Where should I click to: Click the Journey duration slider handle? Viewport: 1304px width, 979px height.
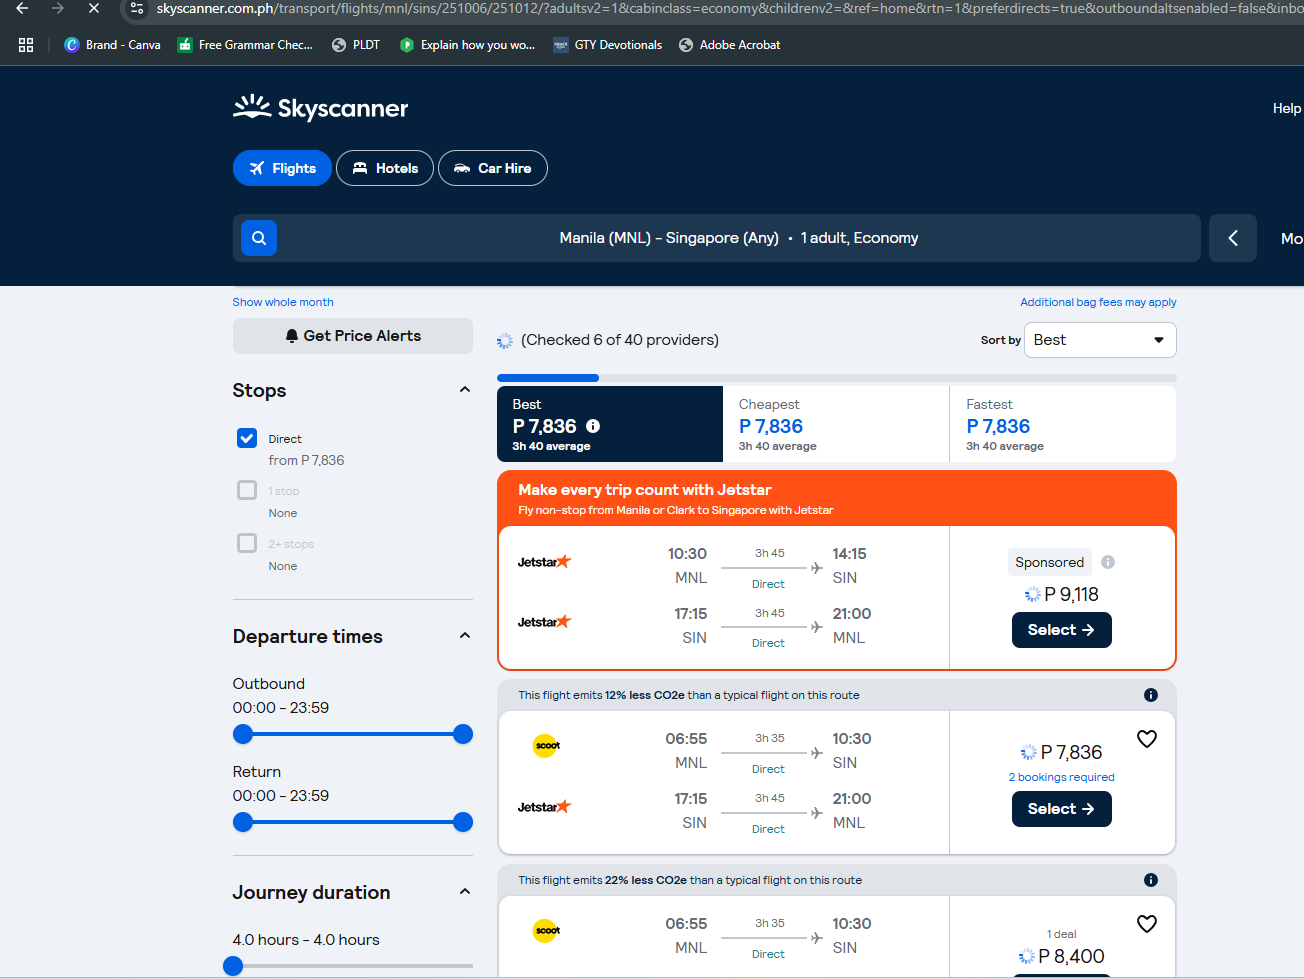[233, 965]
